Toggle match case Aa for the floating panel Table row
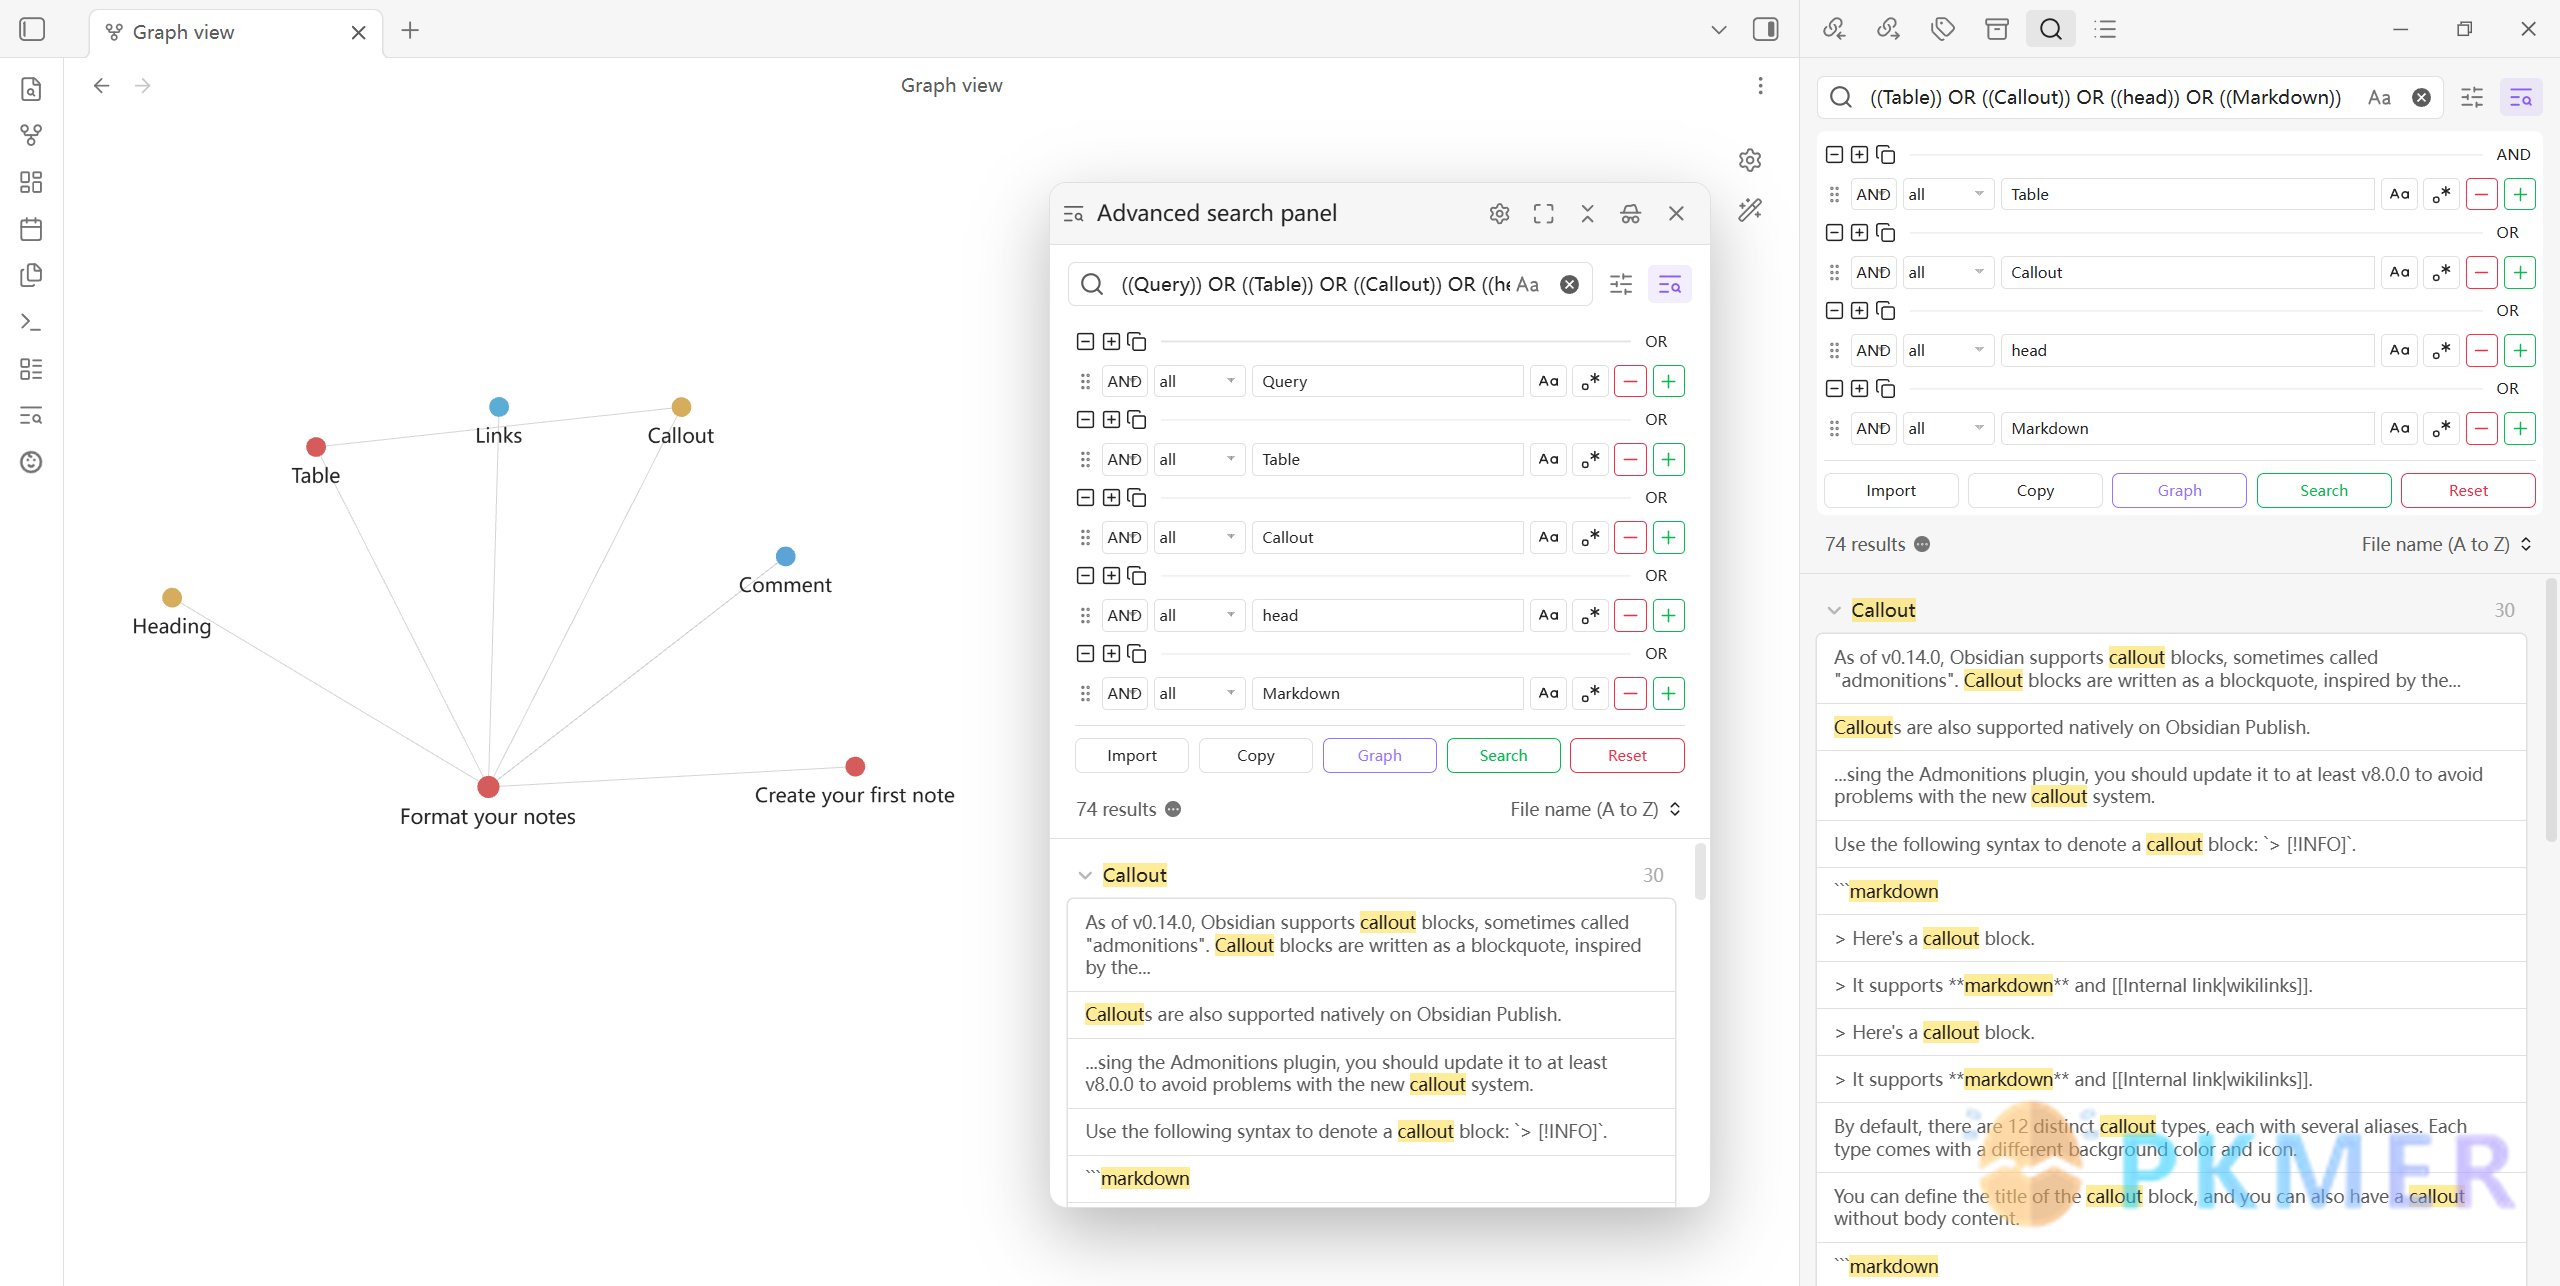This screenshot has width=2560, height=1286. 1548,459
